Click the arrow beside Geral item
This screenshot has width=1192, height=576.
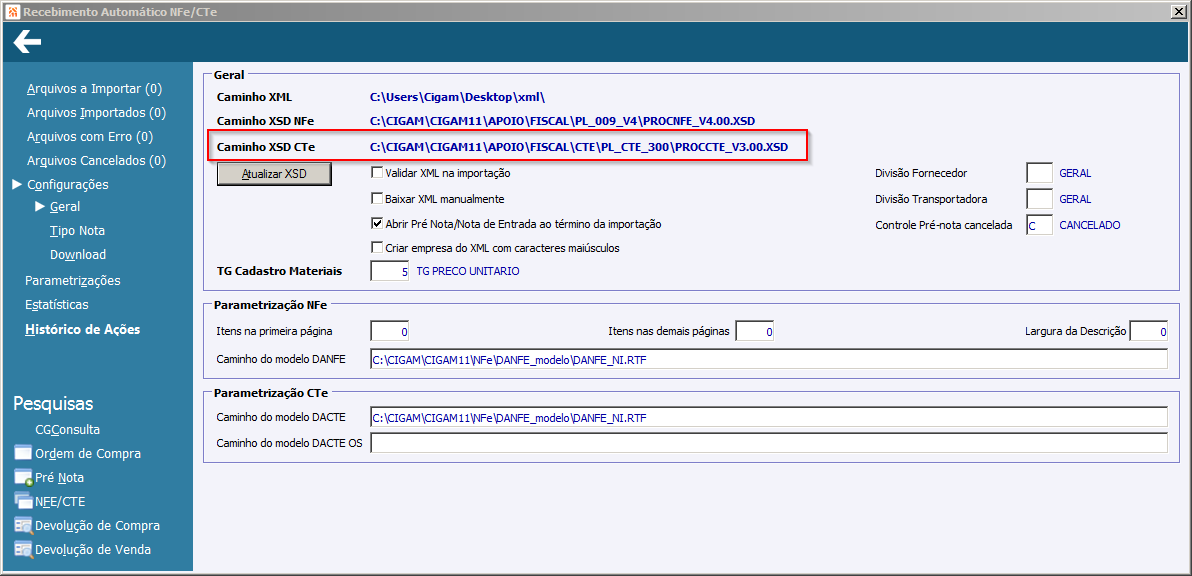(40, 207)
